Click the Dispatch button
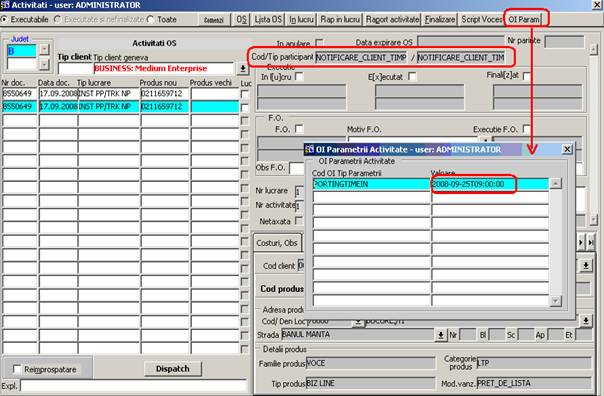This screenshot has width=604, height=396. pyautogui.click(x=173, y=369)
